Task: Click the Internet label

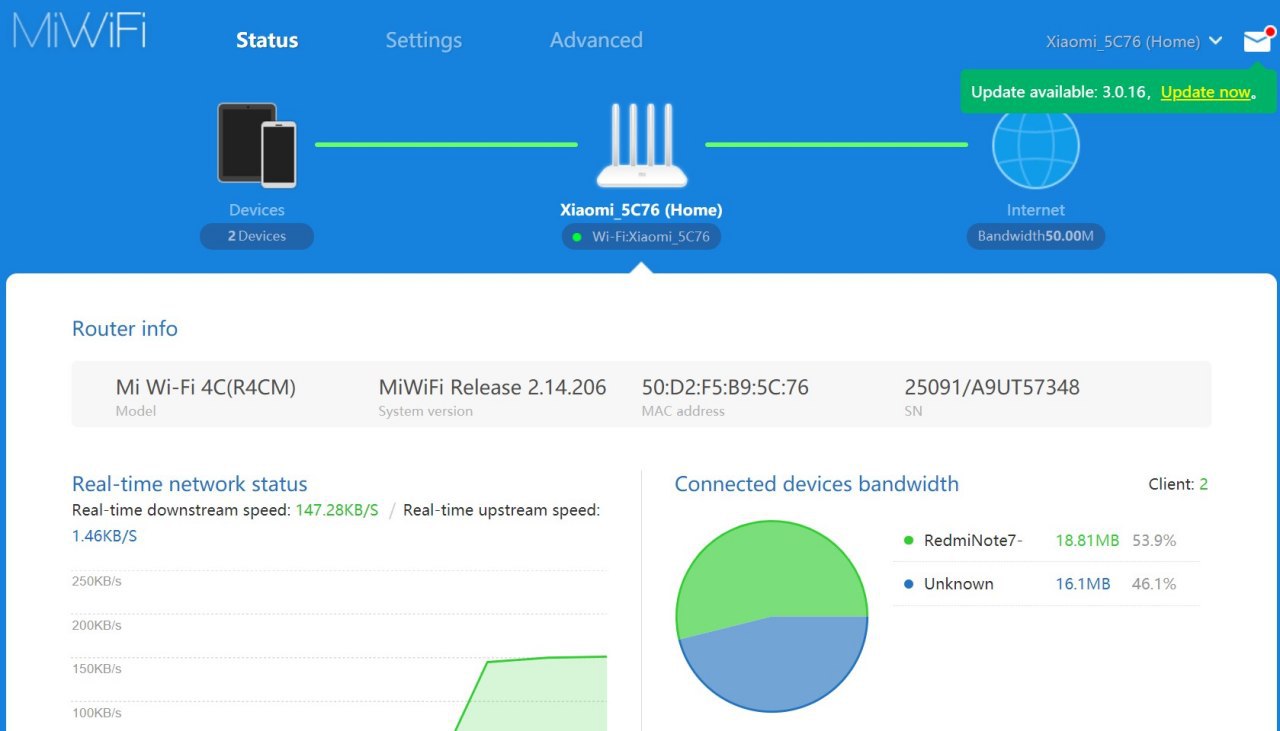Action: point(1036,210)
